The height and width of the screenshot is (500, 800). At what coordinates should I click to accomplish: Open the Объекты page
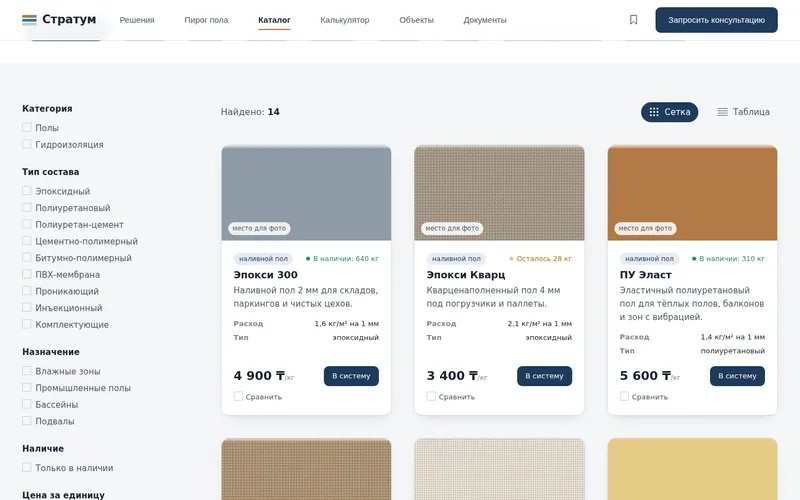click(416, 20)
